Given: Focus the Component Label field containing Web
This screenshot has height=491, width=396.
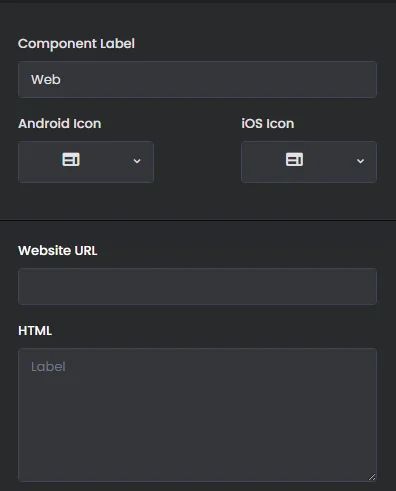Looking at the screenshot, I should (198, 79).
